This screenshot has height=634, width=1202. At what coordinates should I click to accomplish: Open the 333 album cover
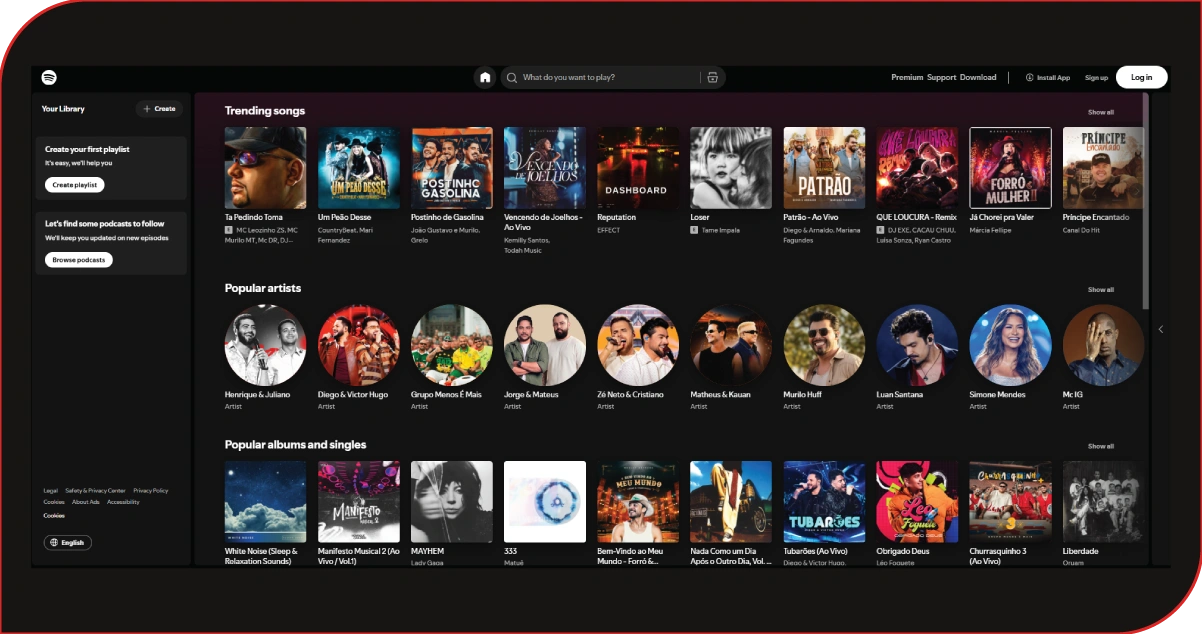(545, 502)
